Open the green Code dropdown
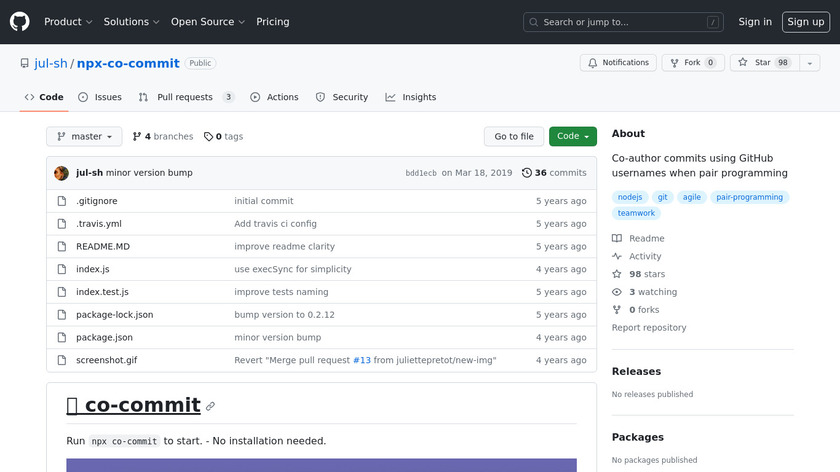 coord(572,137)
